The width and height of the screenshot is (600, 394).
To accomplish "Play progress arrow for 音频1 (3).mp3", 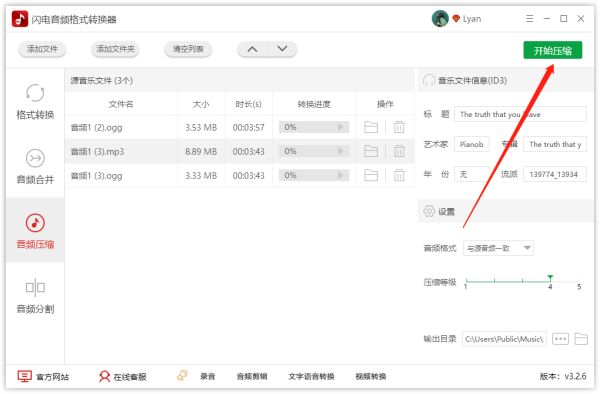I will click(341, 151).
